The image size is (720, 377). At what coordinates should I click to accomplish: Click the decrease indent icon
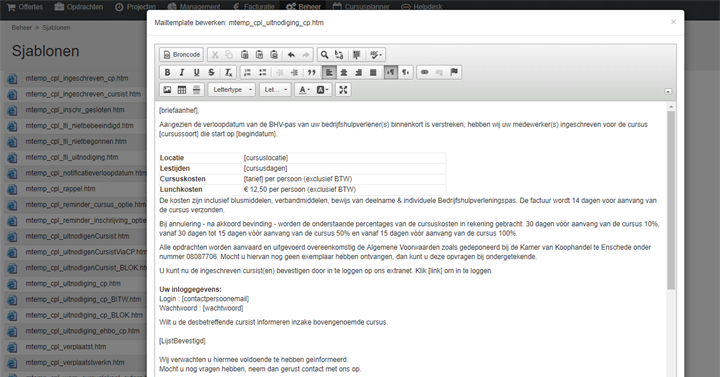(x=279, y=72)
